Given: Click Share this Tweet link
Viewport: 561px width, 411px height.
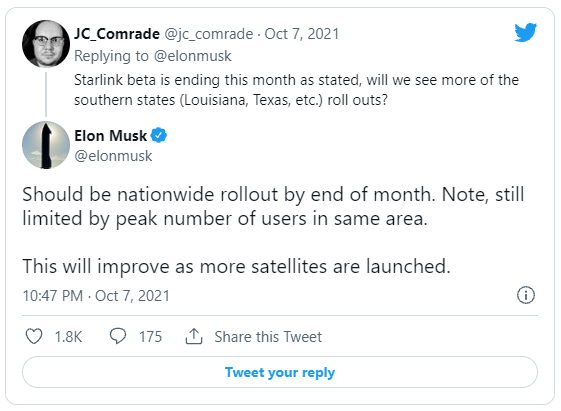Looking at the screenshot, I should [268, 337].
